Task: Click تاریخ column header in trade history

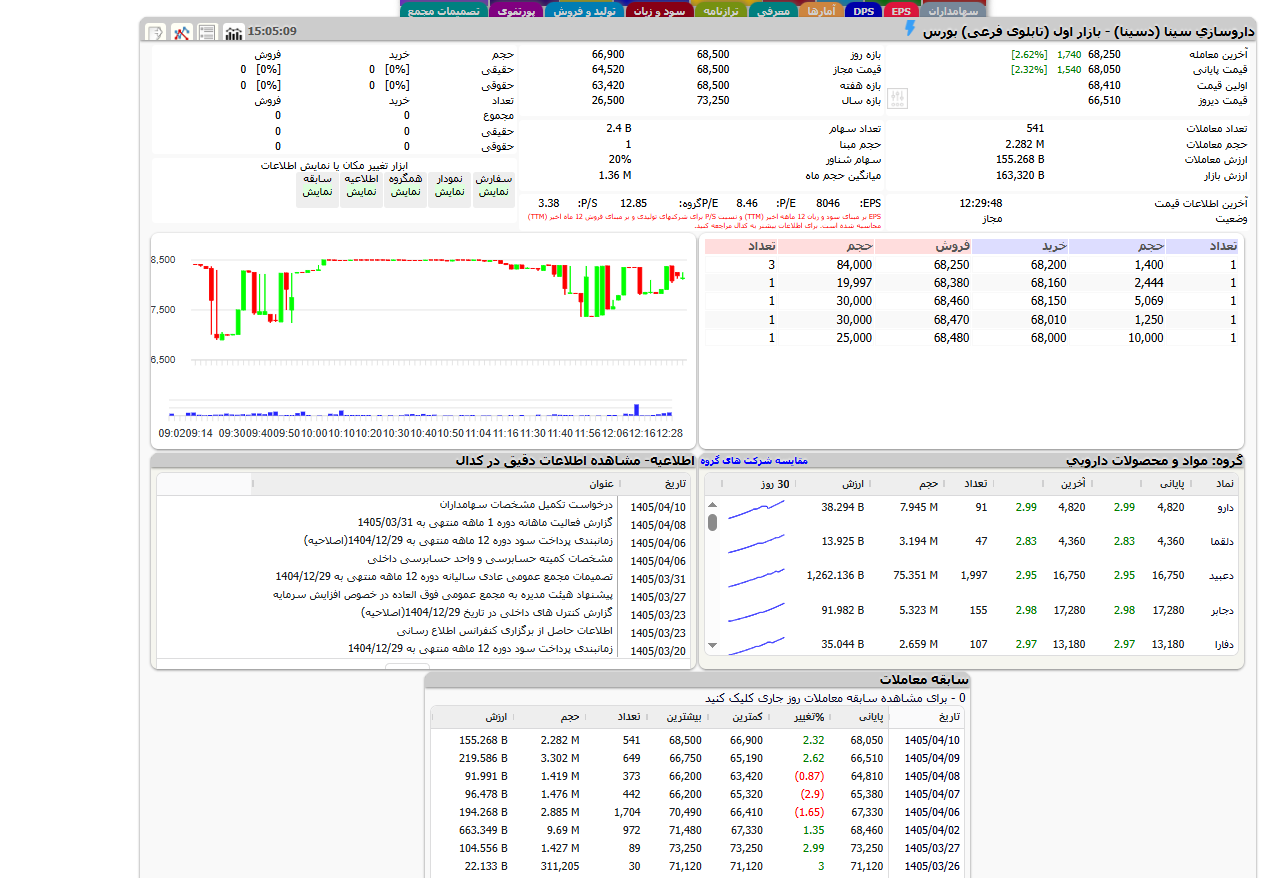Action: [949, 716]
